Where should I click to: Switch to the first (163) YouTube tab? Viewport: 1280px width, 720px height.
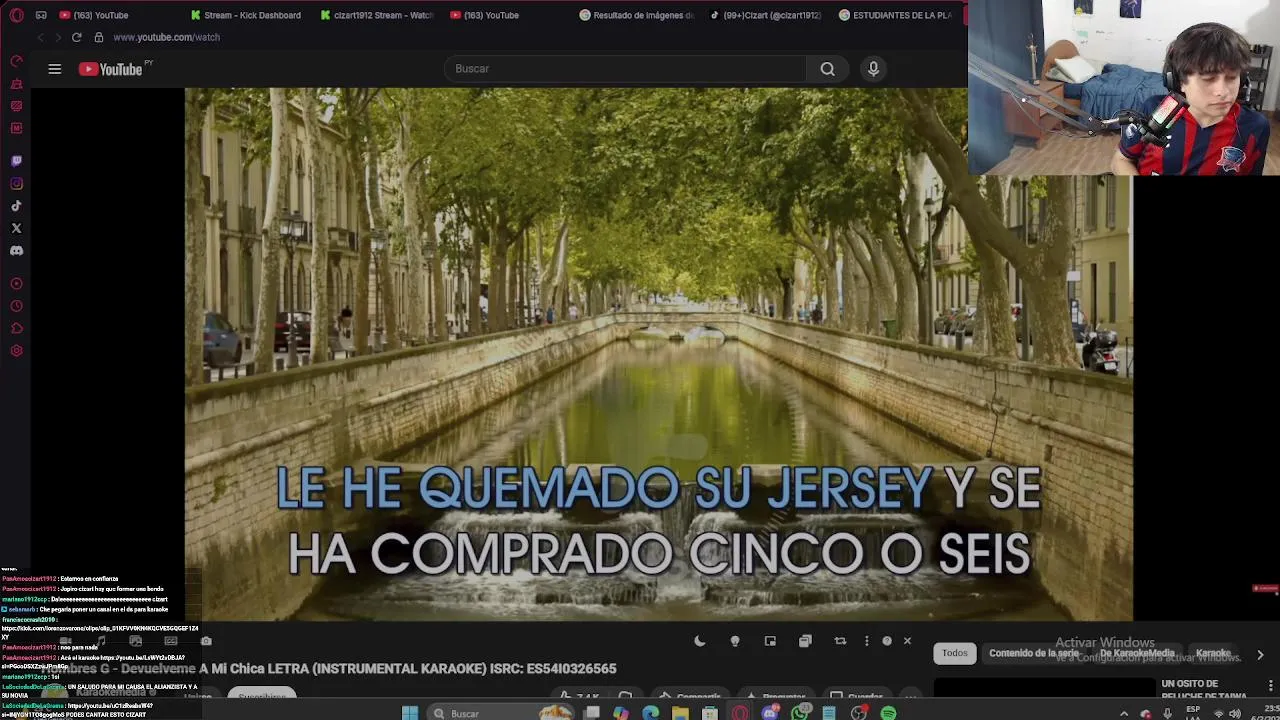tap(95, 15)
